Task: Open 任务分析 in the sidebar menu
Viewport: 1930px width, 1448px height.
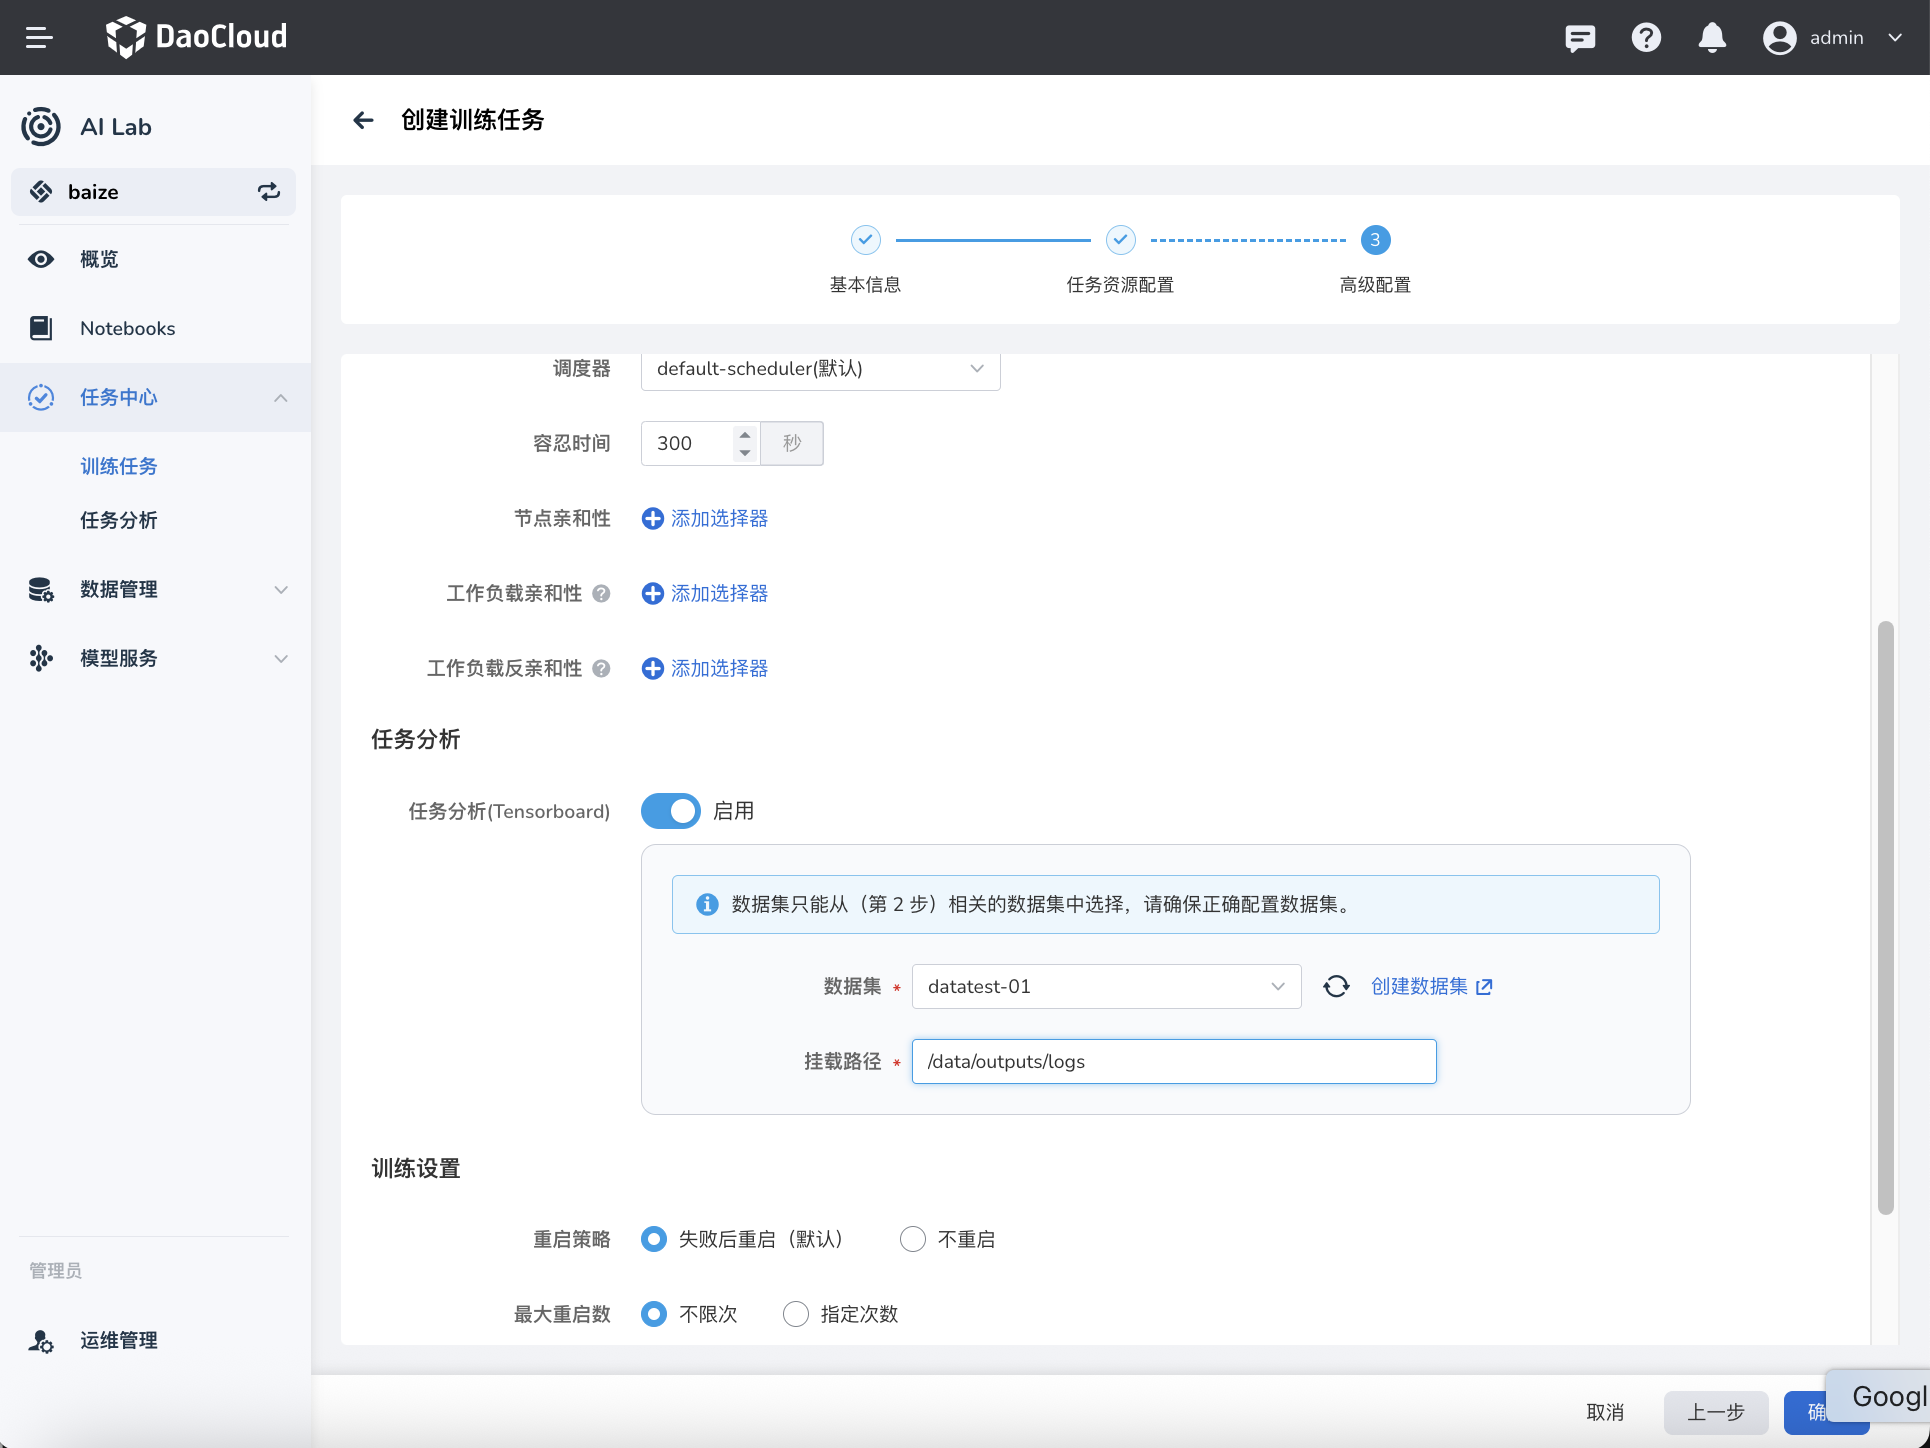Action: click(x=118, y=520)
